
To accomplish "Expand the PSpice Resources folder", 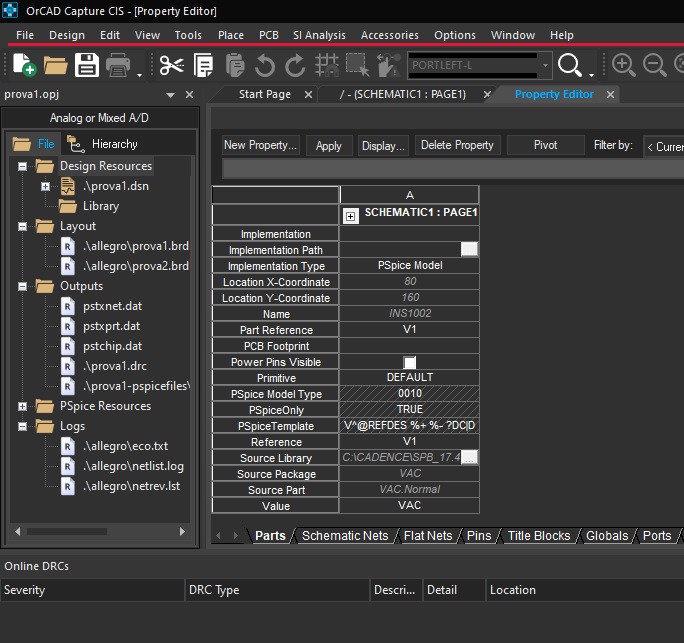I will pos(22,406).
